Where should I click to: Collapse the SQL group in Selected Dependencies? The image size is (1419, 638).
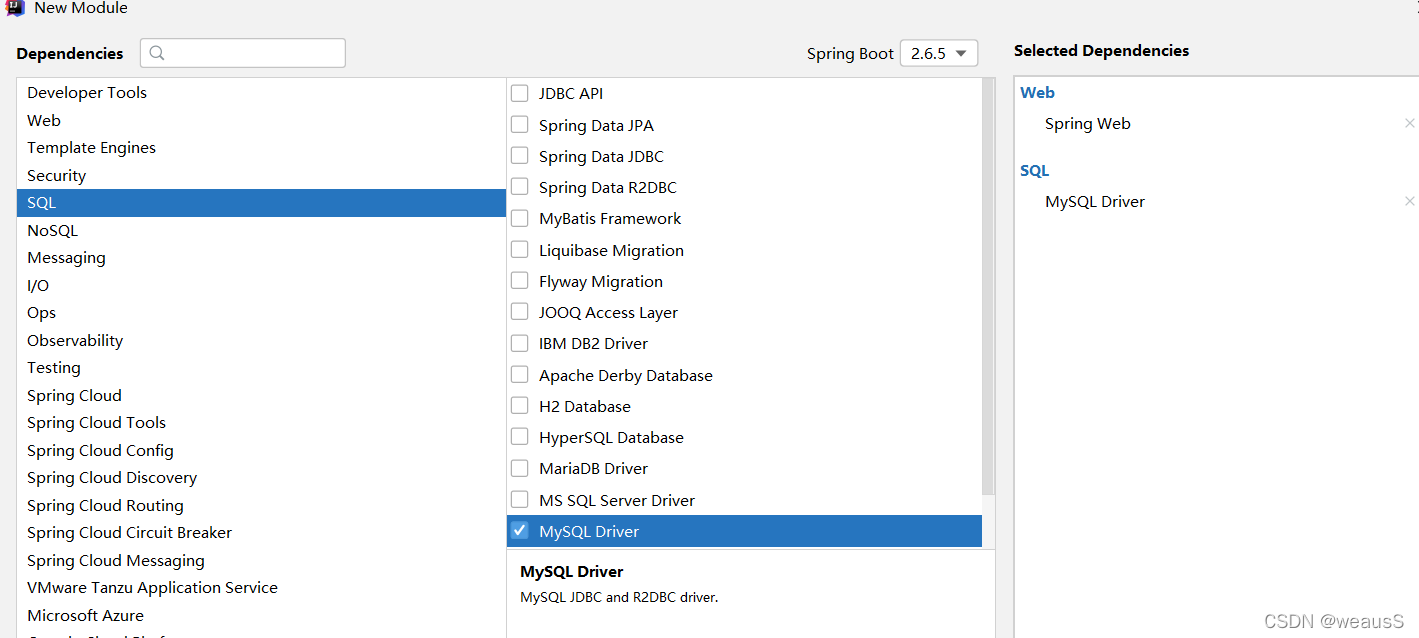1034,170
